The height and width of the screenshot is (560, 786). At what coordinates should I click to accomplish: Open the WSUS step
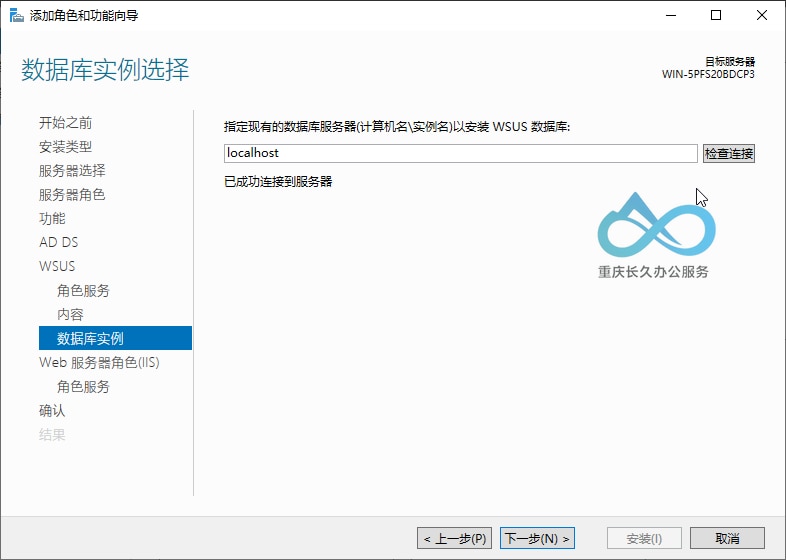[x=57, y=266]
